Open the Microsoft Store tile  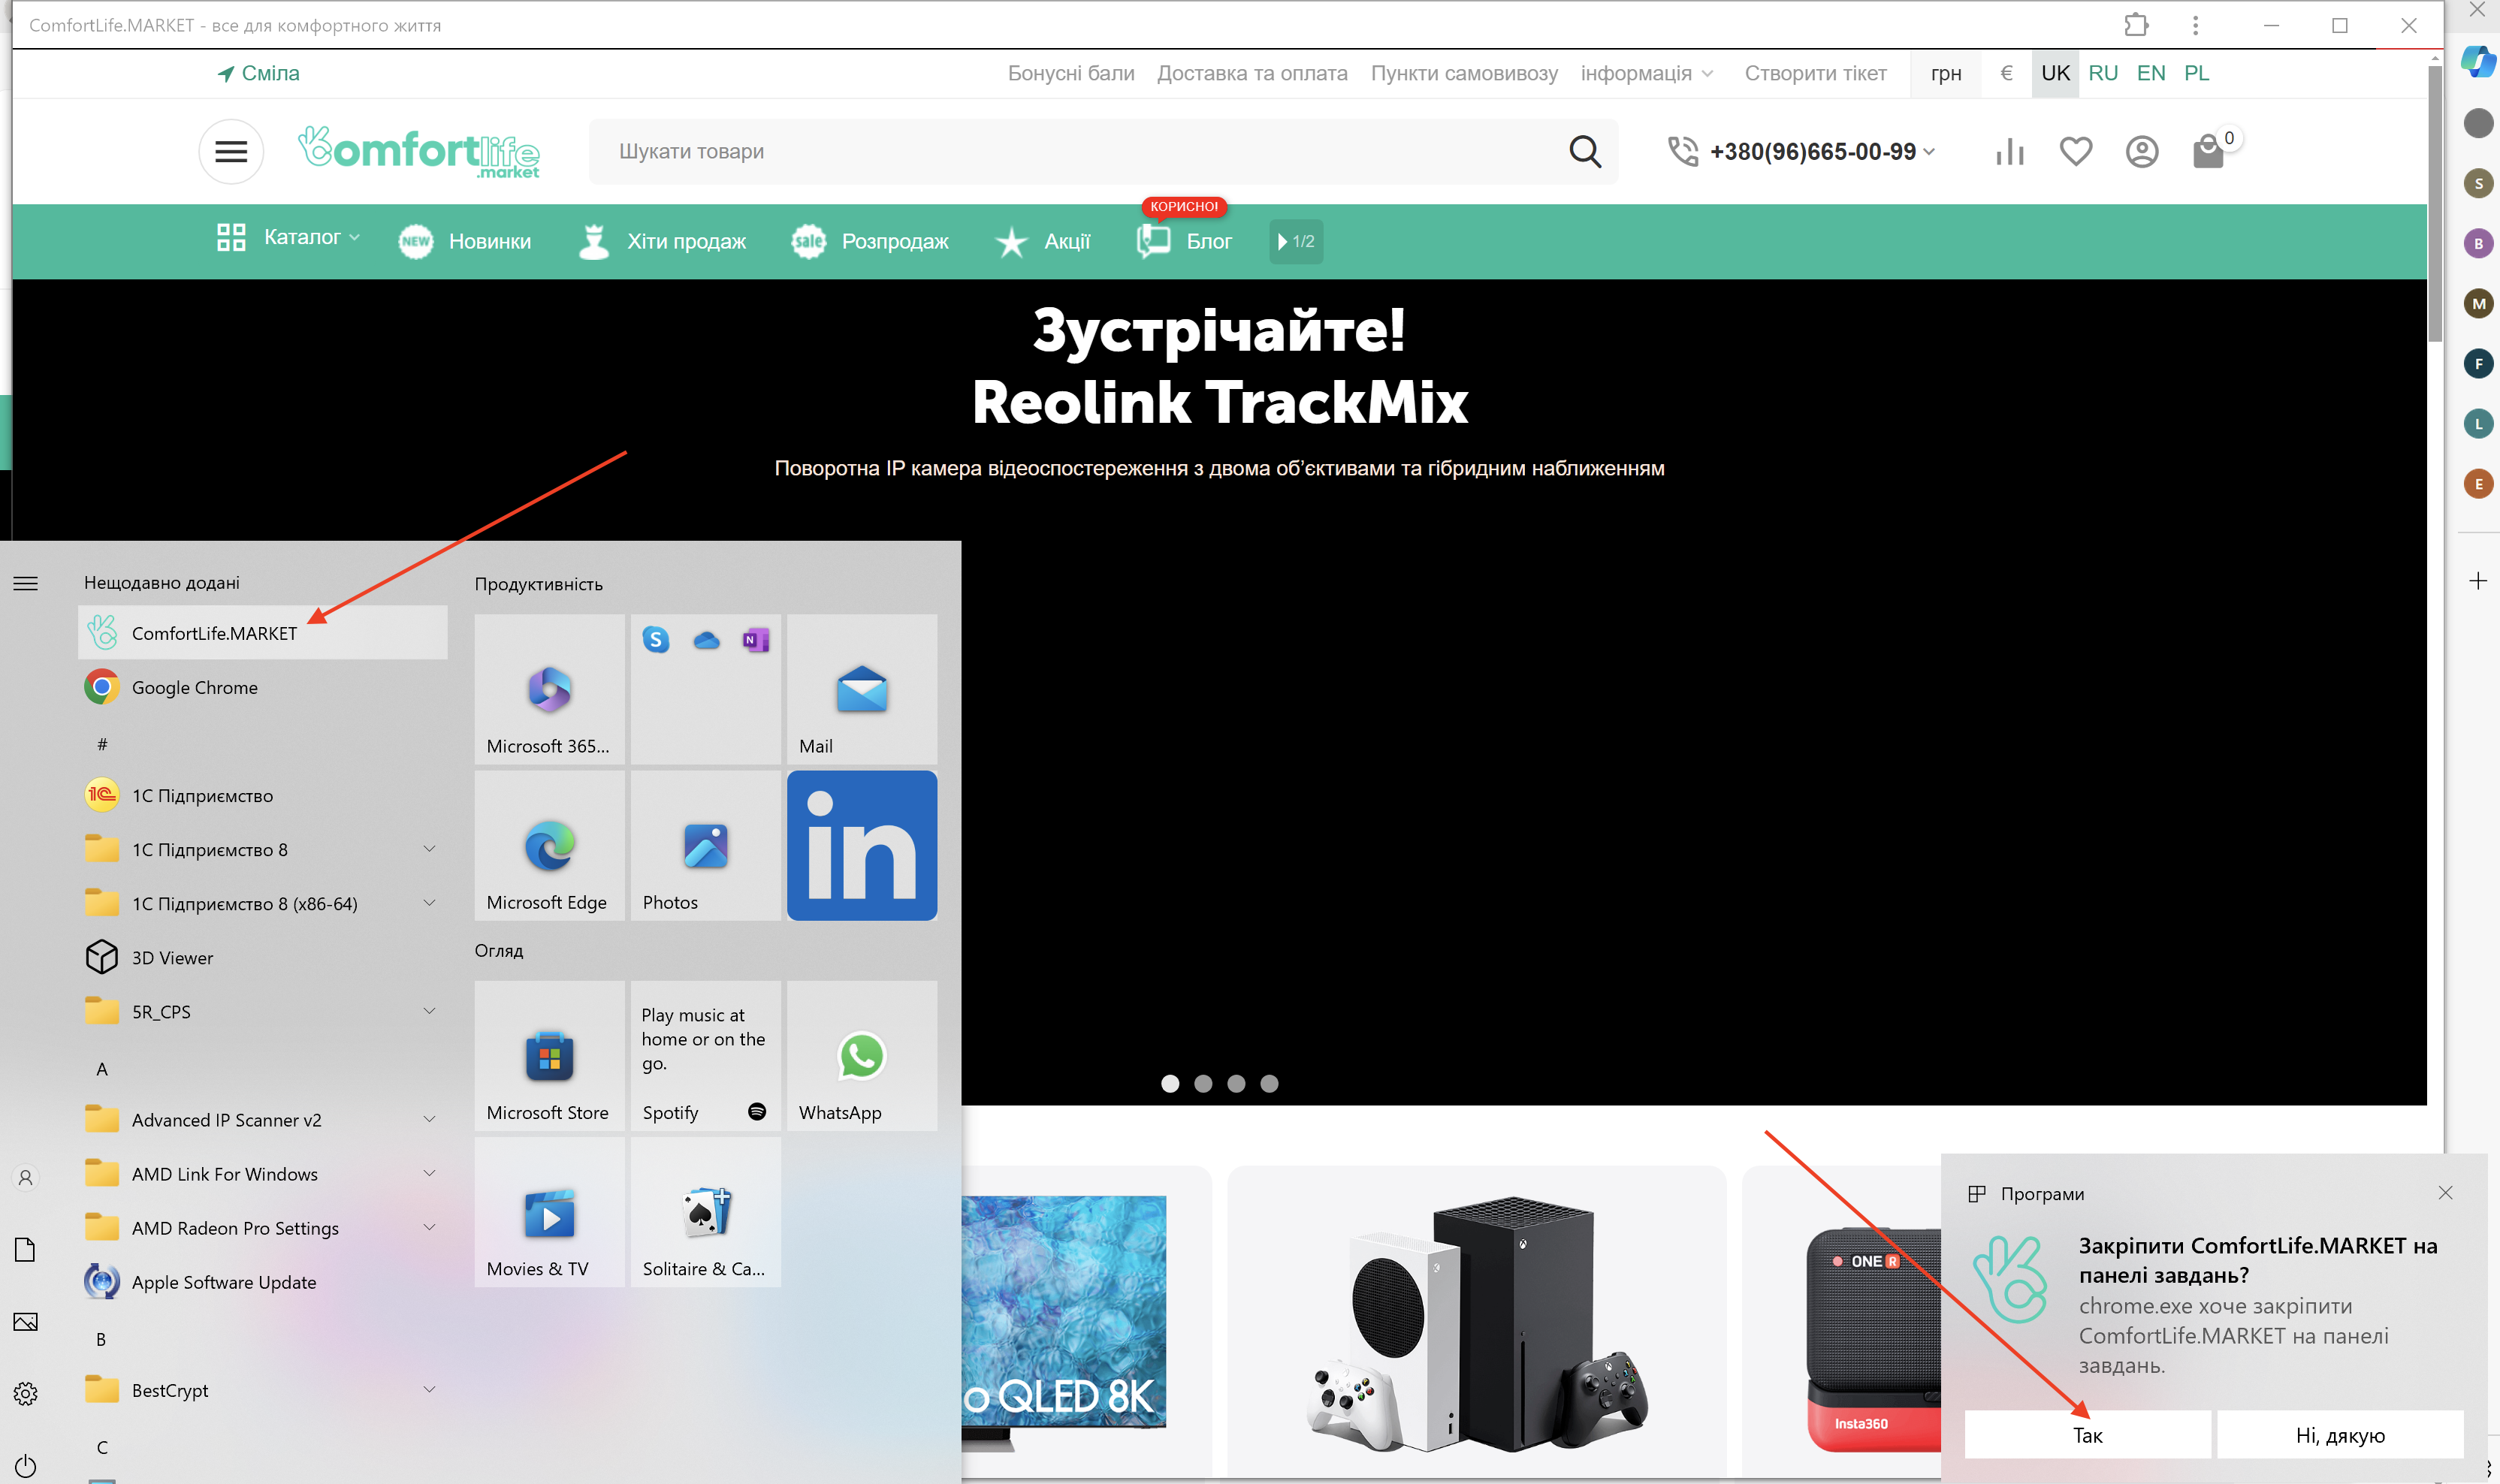(x=550, y=1055)
